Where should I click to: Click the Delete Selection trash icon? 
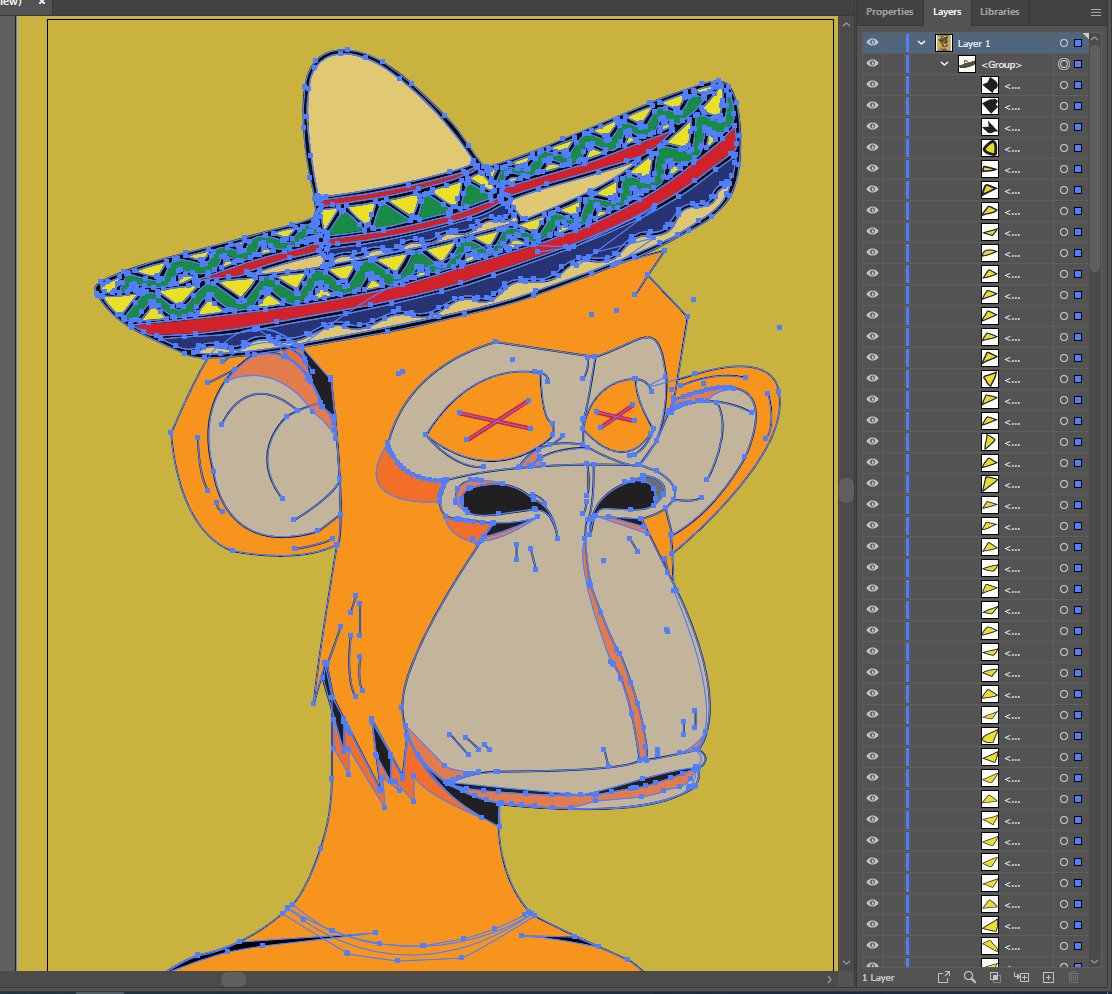point(1074,977)
